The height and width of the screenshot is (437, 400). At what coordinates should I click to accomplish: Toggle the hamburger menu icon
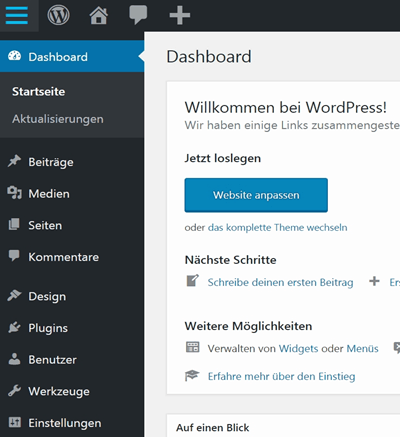click(x=17, y=15)
